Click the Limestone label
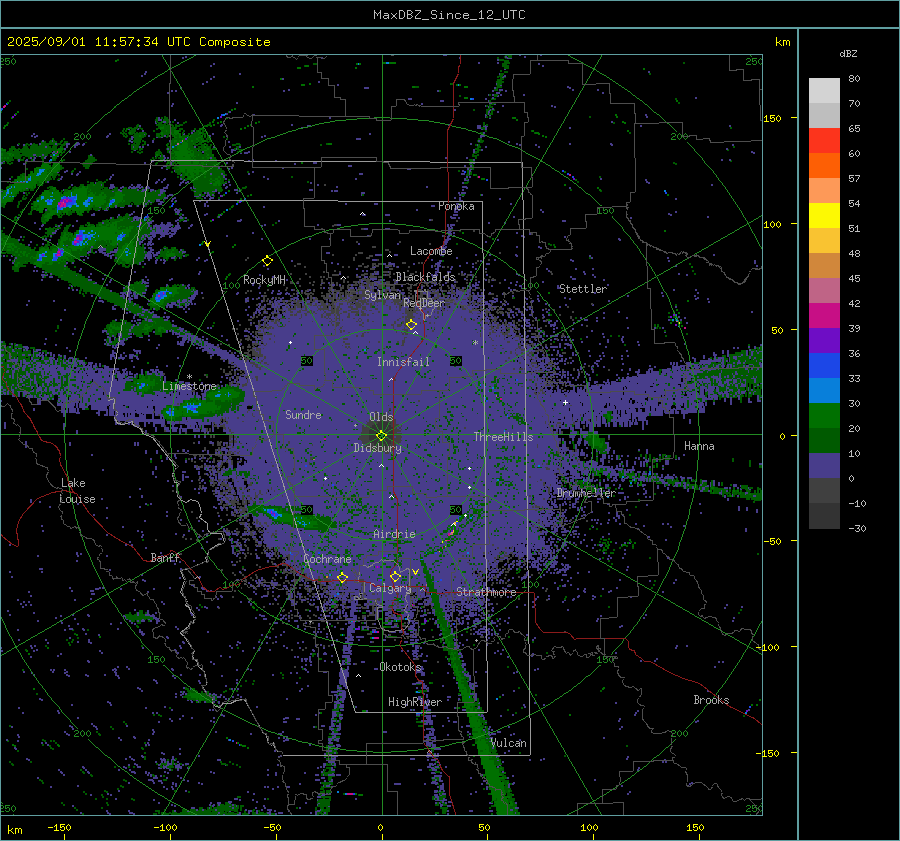900x841 pixels. coord(189,386)
